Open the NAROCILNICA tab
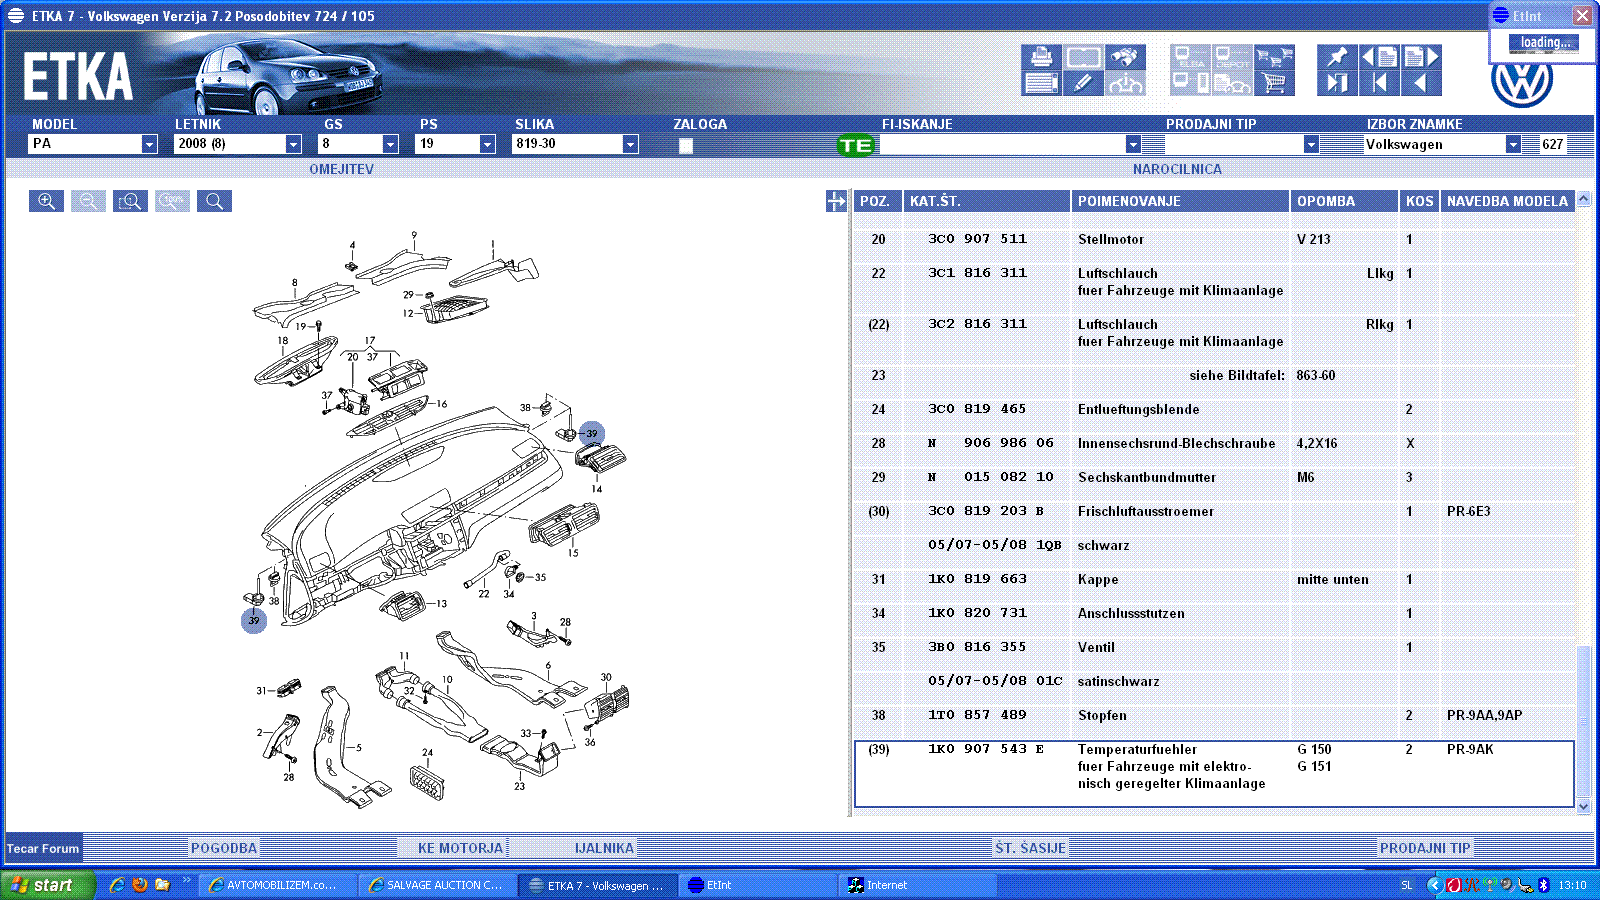1600x900 pixels. point(1177,169)
